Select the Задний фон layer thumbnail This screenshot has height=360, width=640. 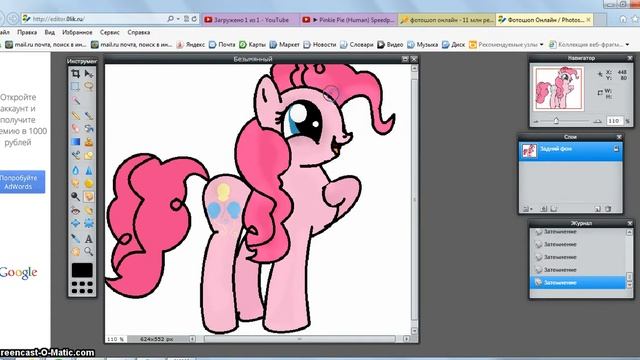[x=529, y=151]
